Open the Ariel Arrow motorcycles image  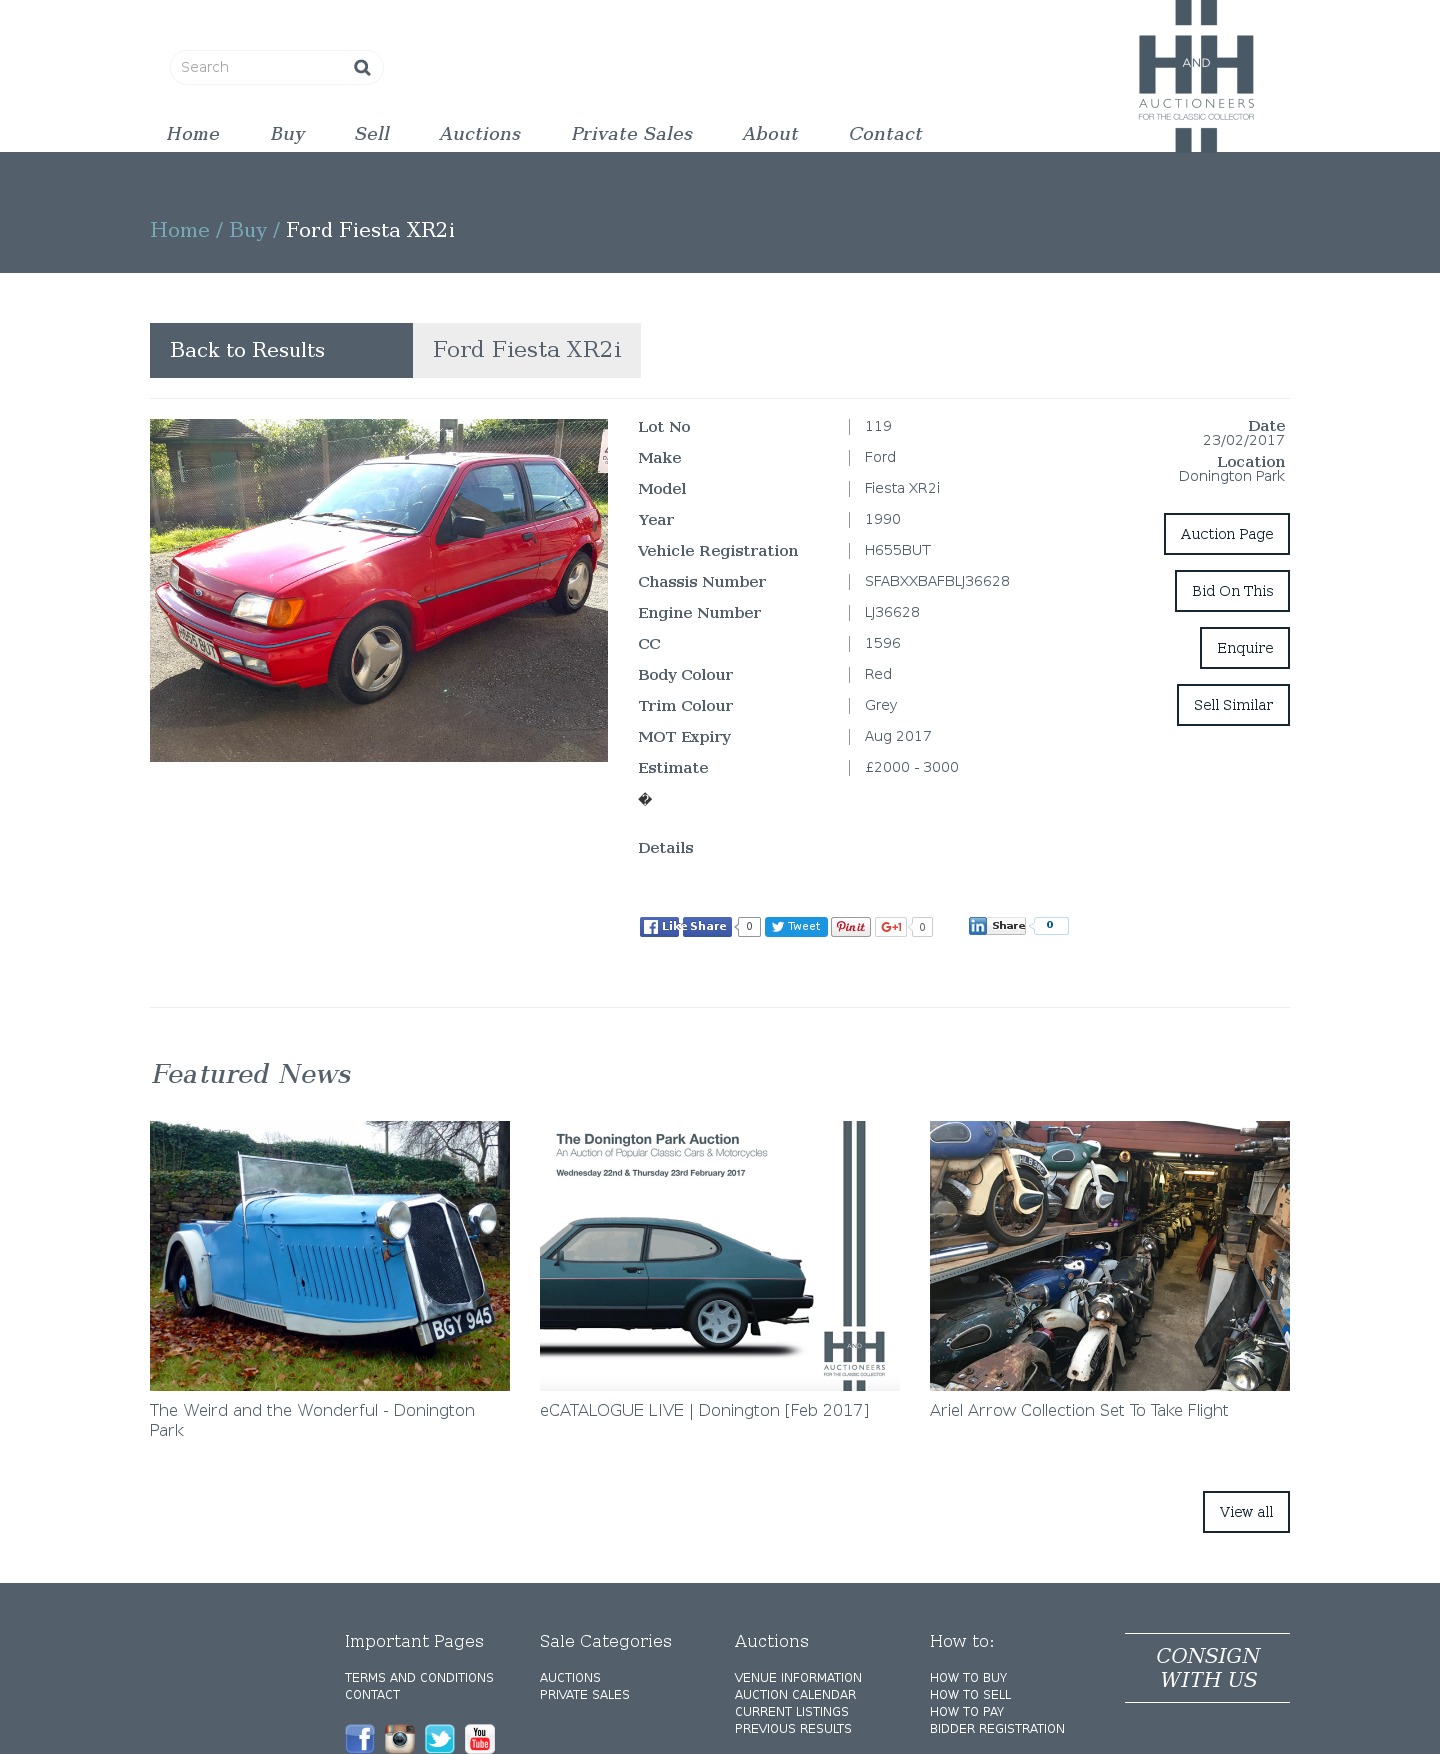tap(1110, 1256)
